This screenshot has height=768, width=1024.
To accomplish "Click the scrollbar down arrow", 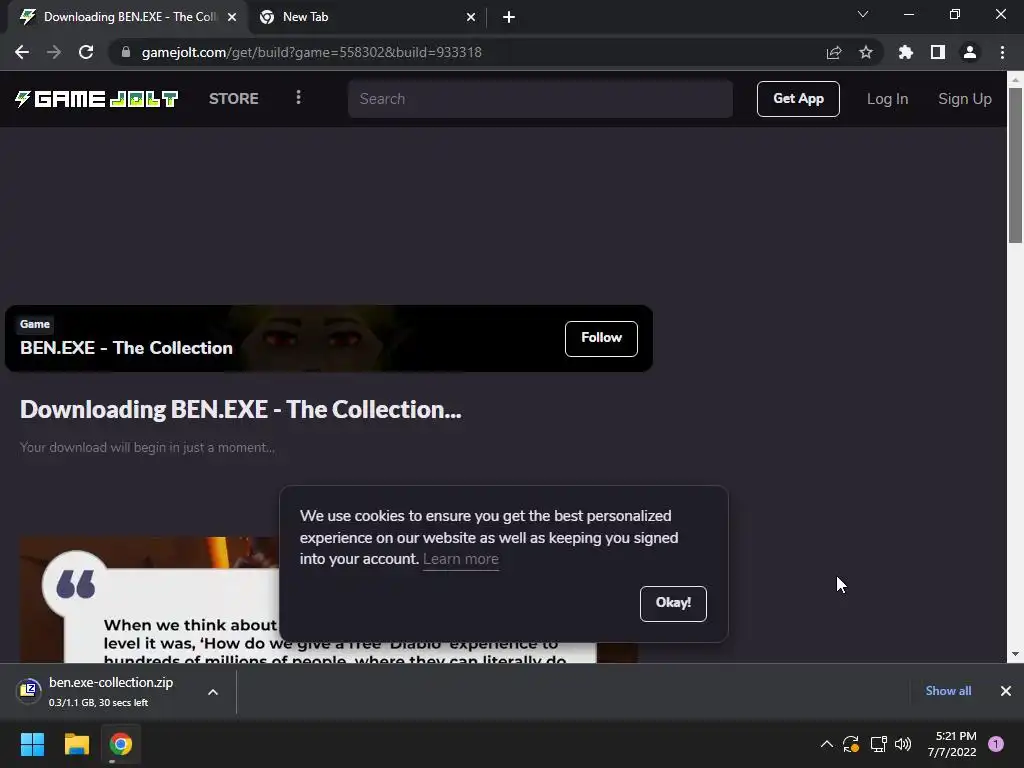I will pos(1015,654).
